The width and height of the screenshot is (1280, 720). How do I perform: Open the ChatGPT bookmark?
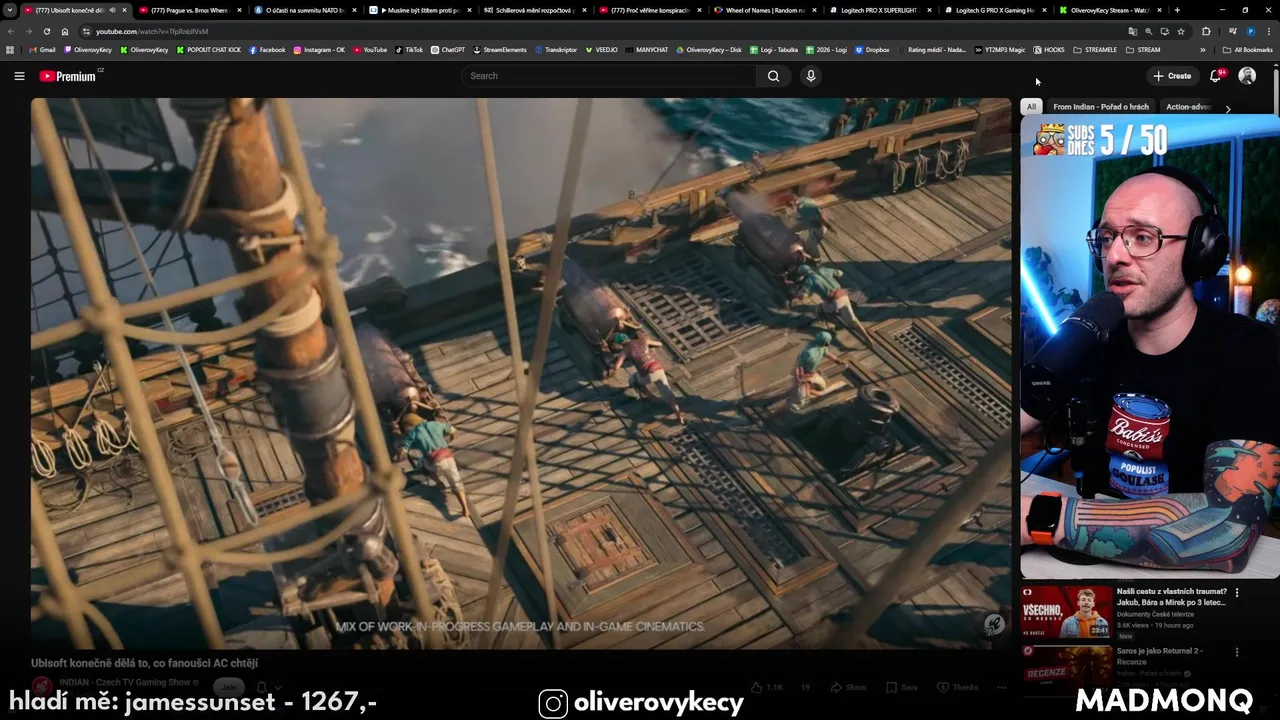coord(448,49)
